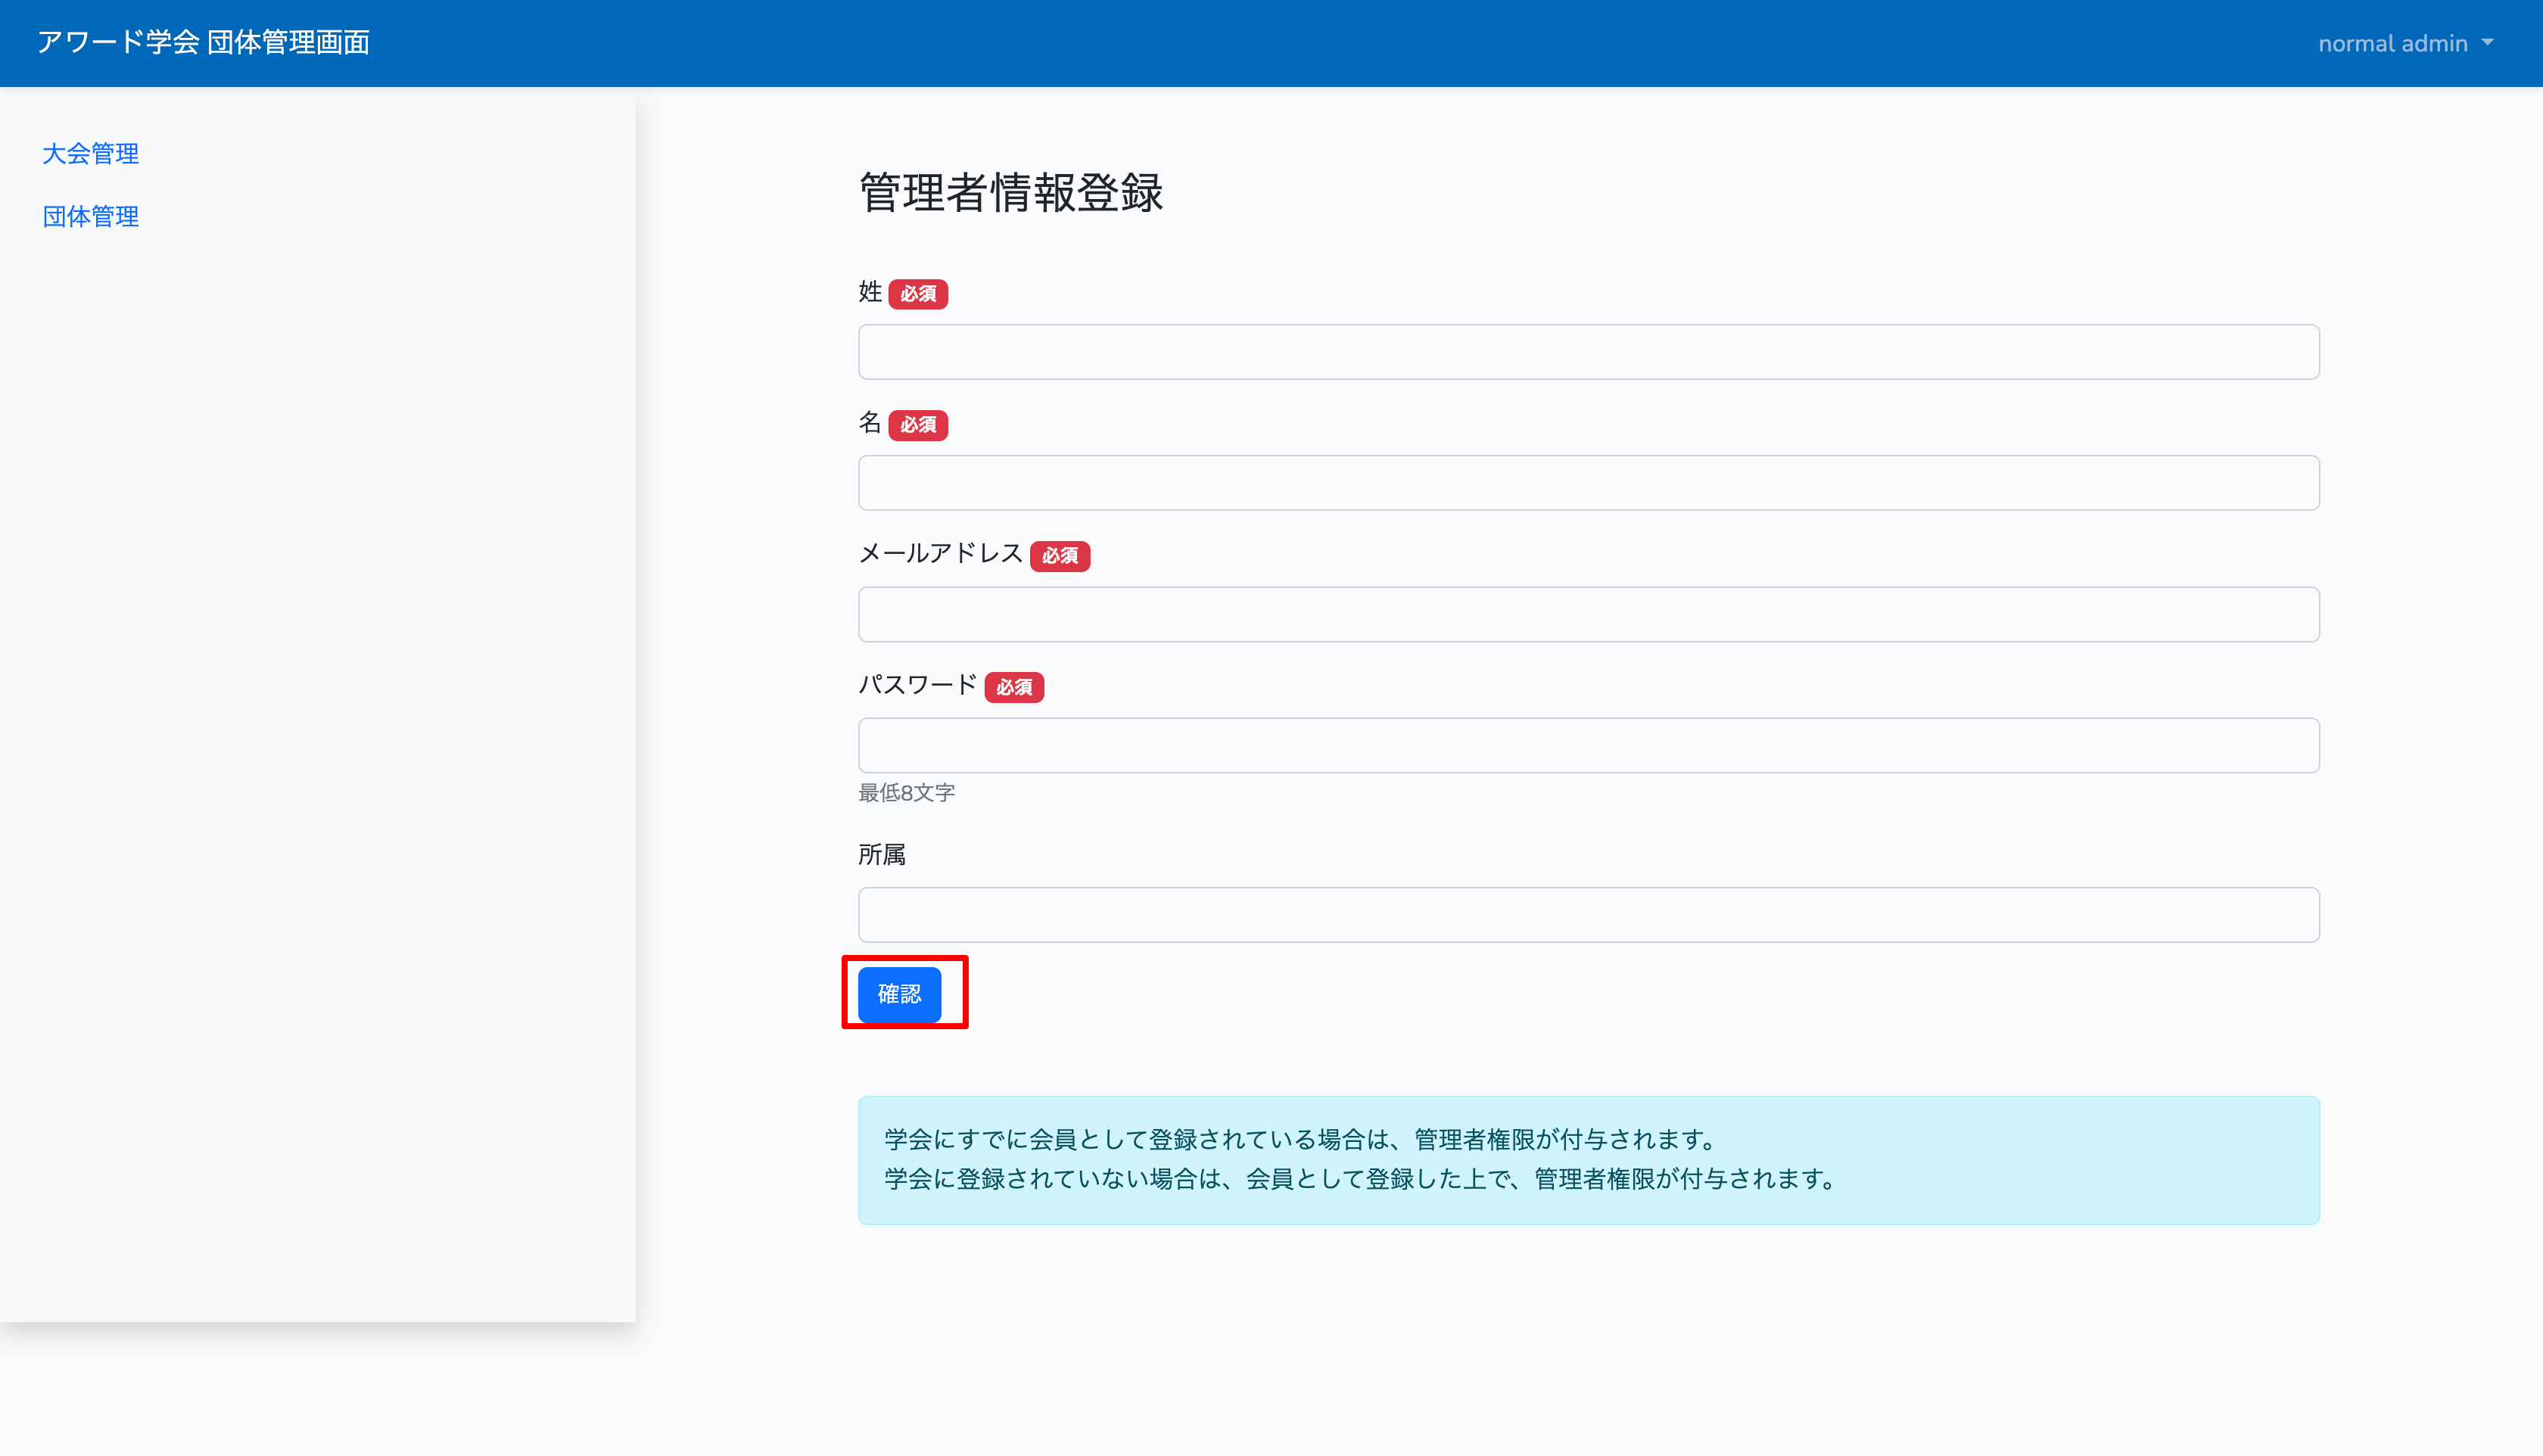This screenshot has width=2543, height=1456.
Task: Click the caret arrow next to normal admin
Action: point(2487,43)
